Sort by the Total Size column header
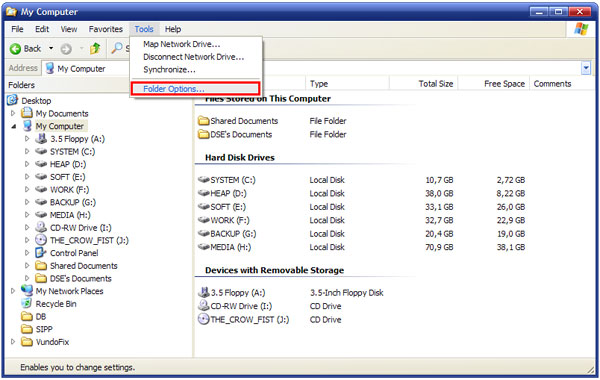Screen dimensions: 600x380 pyautogui.click(x=424, y=83)
